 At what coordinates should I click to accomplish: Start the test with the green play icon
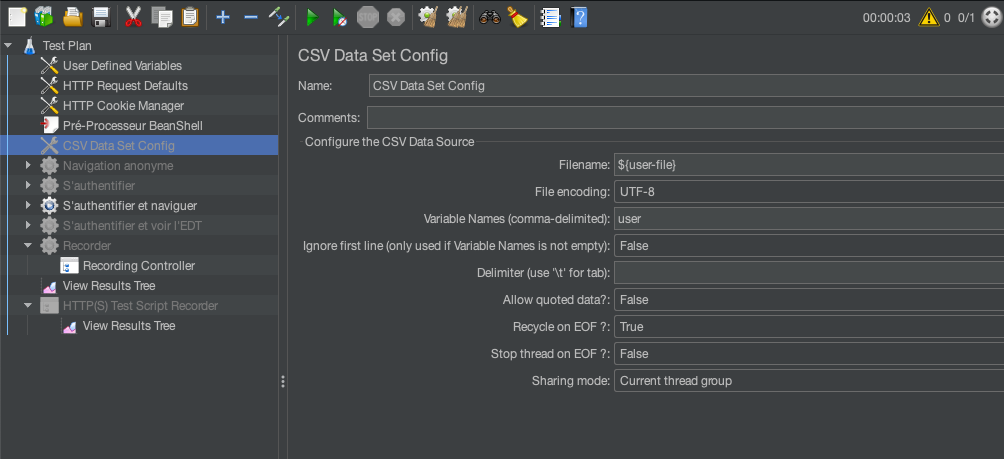point(312,17)
